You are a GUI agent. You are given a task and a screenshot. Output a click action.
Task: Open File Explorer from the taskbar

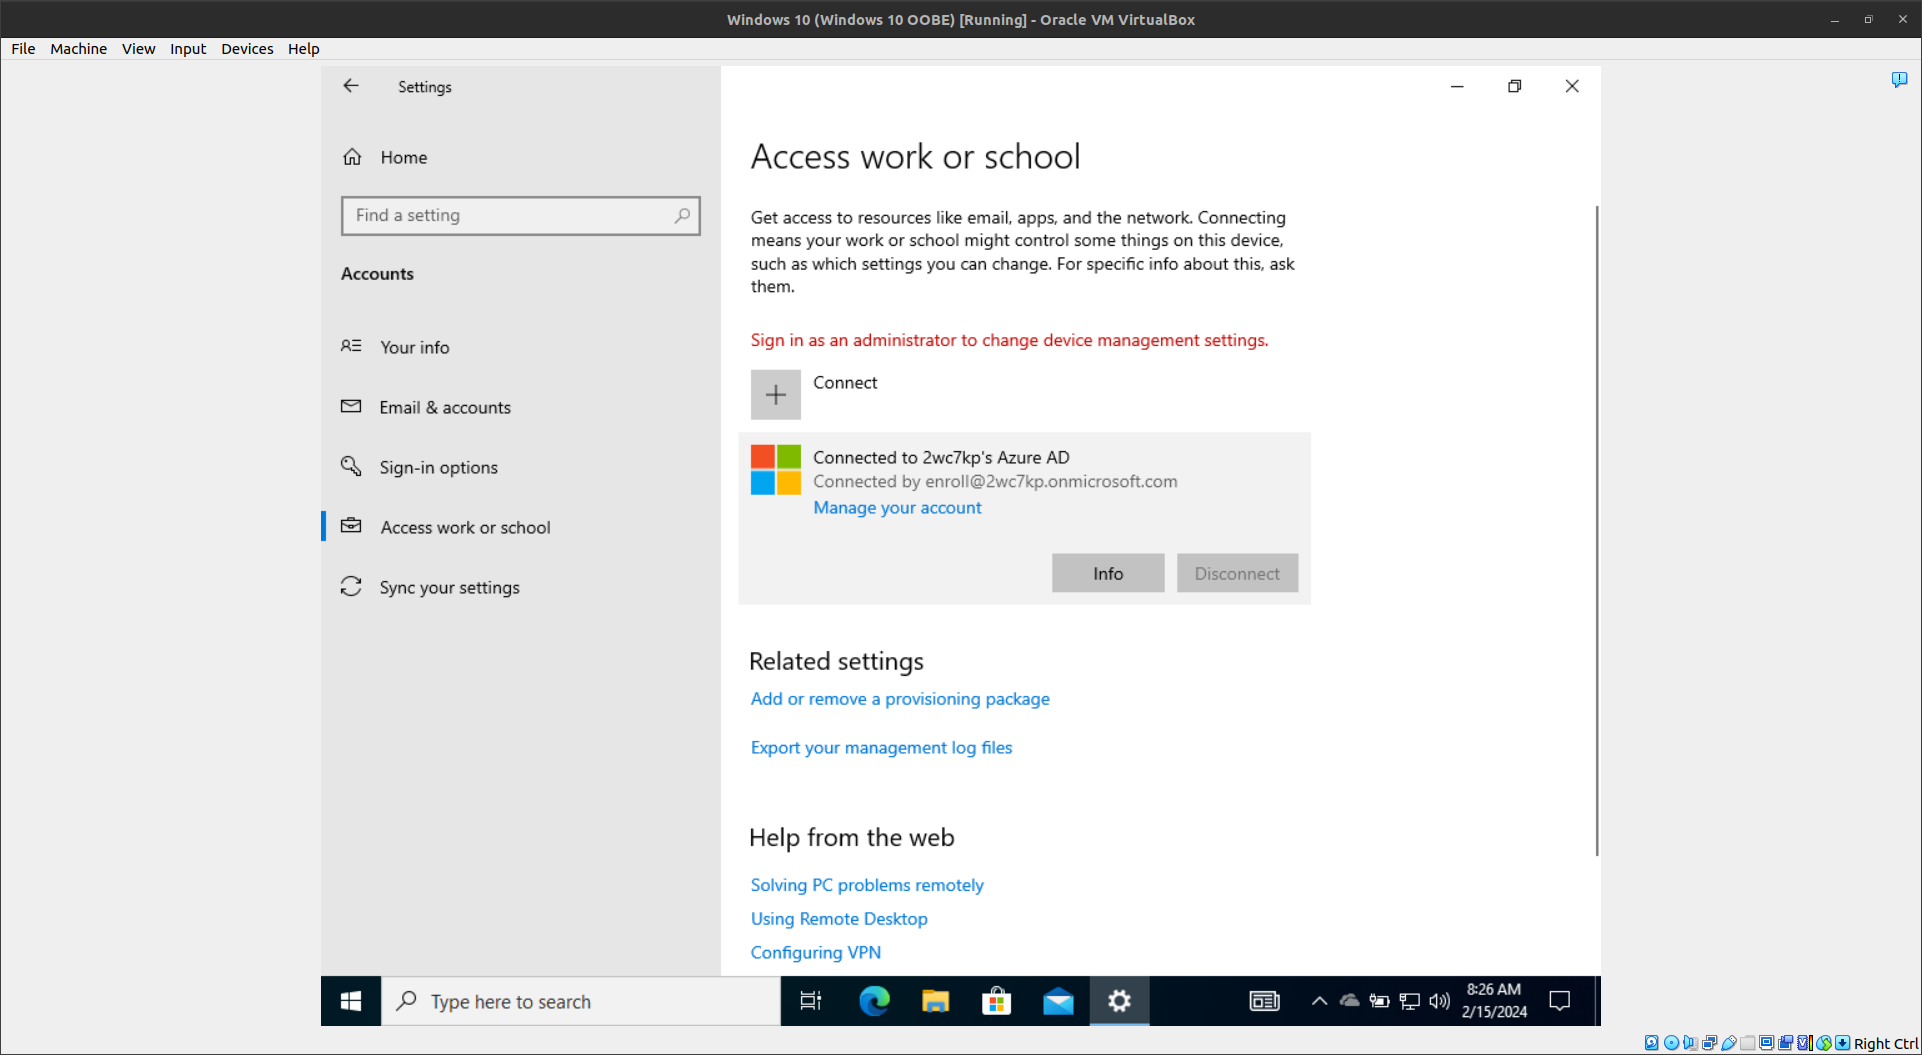[x=935, y=1001]
